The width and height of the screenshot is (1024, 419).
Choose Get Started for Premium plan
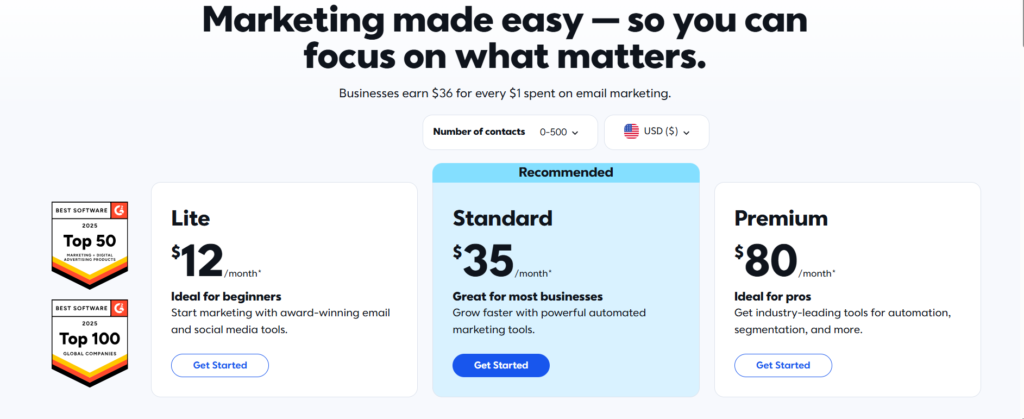pyautogui.click(x=783, y=365)
